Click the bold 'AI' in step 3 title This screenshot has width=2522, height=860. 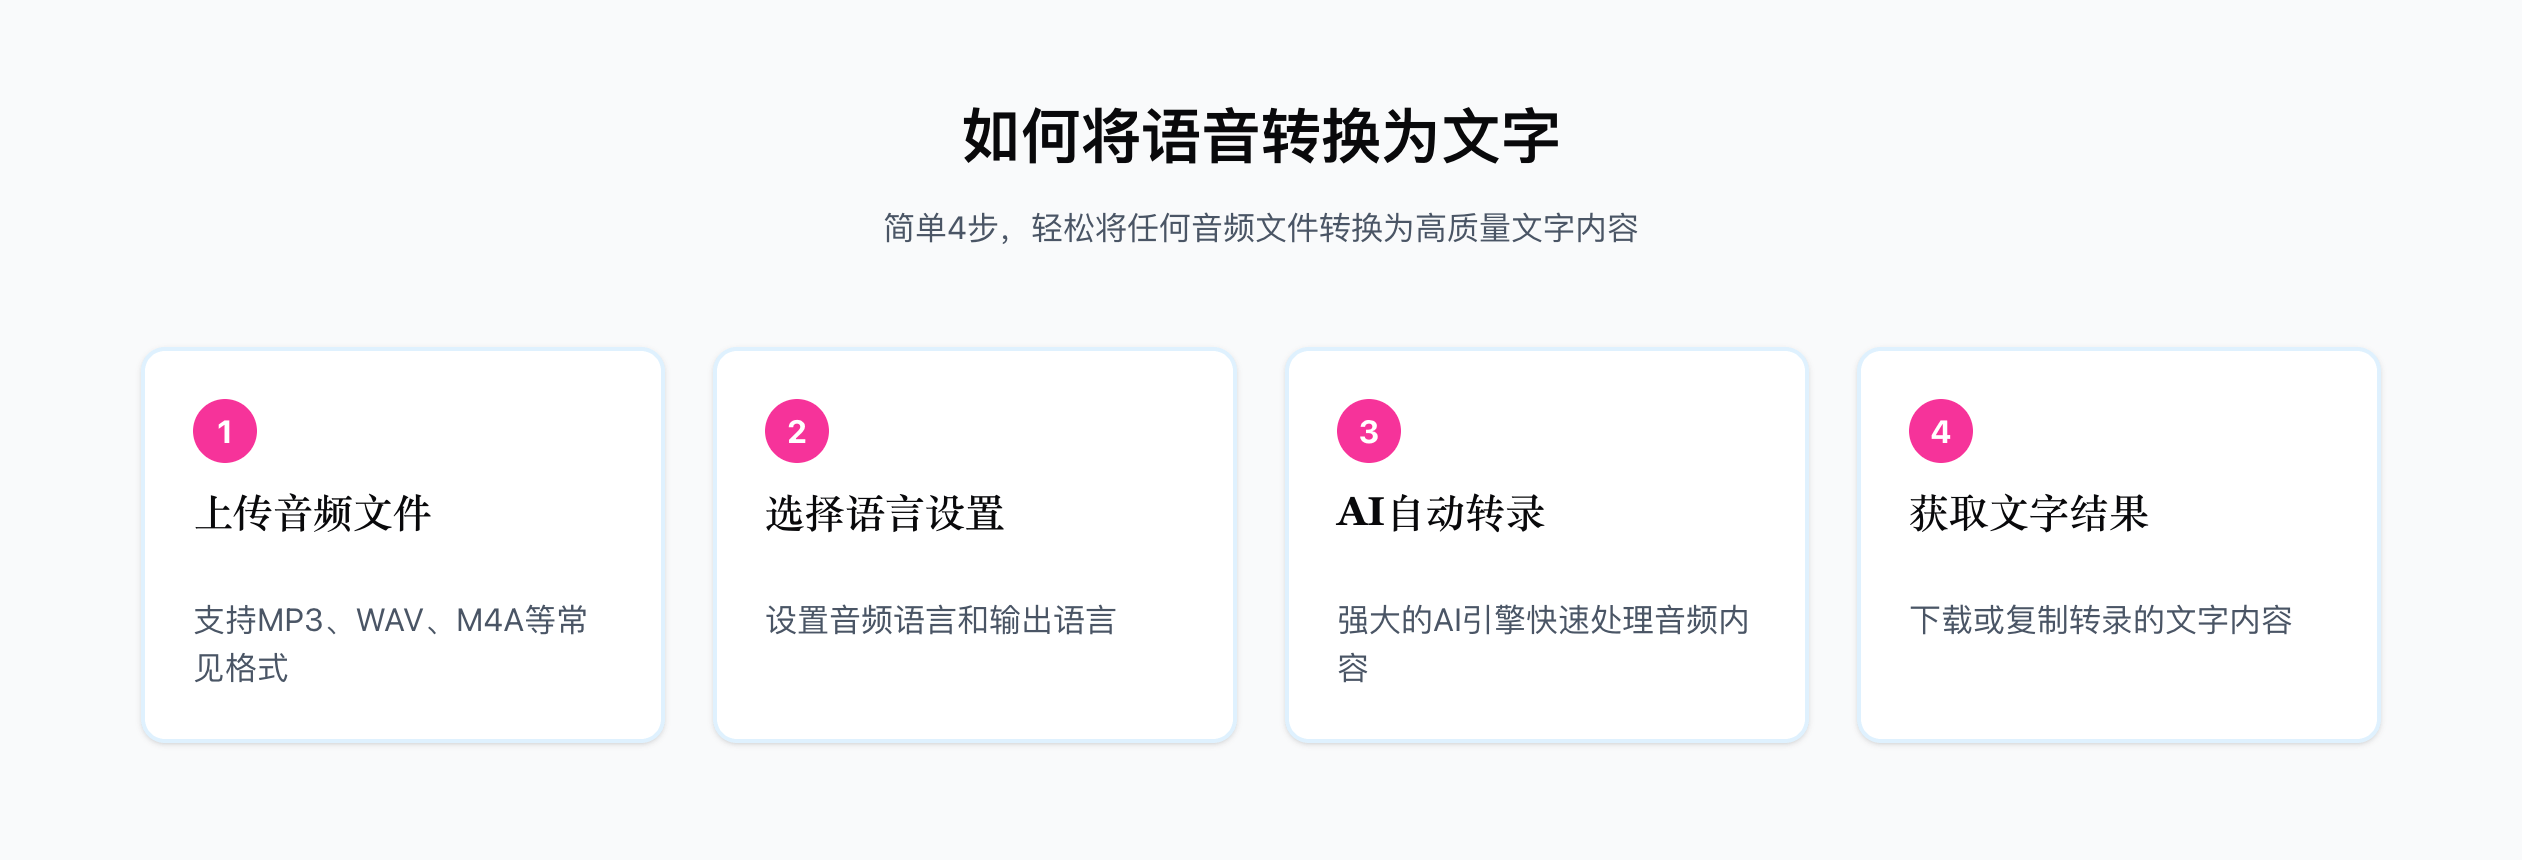[1361, 513]
